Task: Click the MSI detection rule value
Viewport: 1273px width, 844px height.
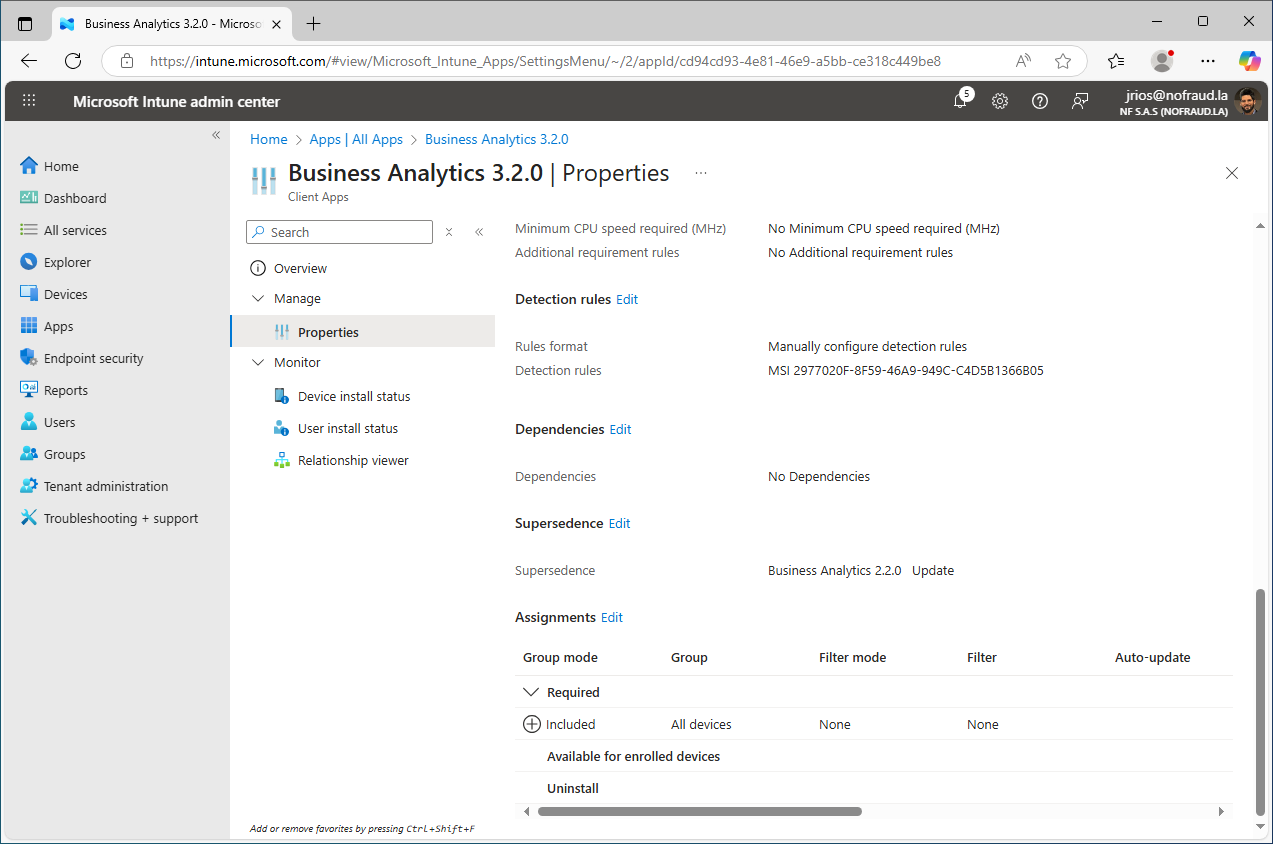Action: click(905, 370)
